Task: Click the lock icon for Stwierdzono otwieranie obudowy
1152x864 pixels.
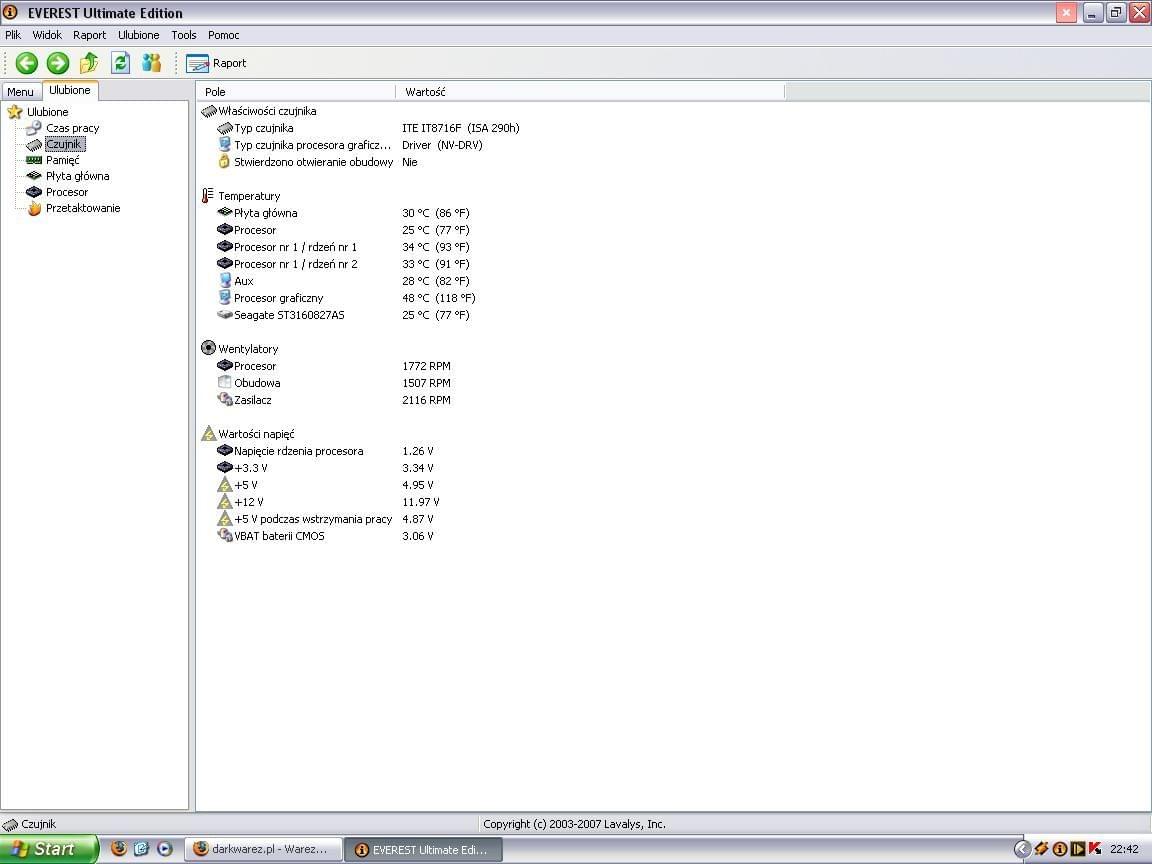Action: 225,162
